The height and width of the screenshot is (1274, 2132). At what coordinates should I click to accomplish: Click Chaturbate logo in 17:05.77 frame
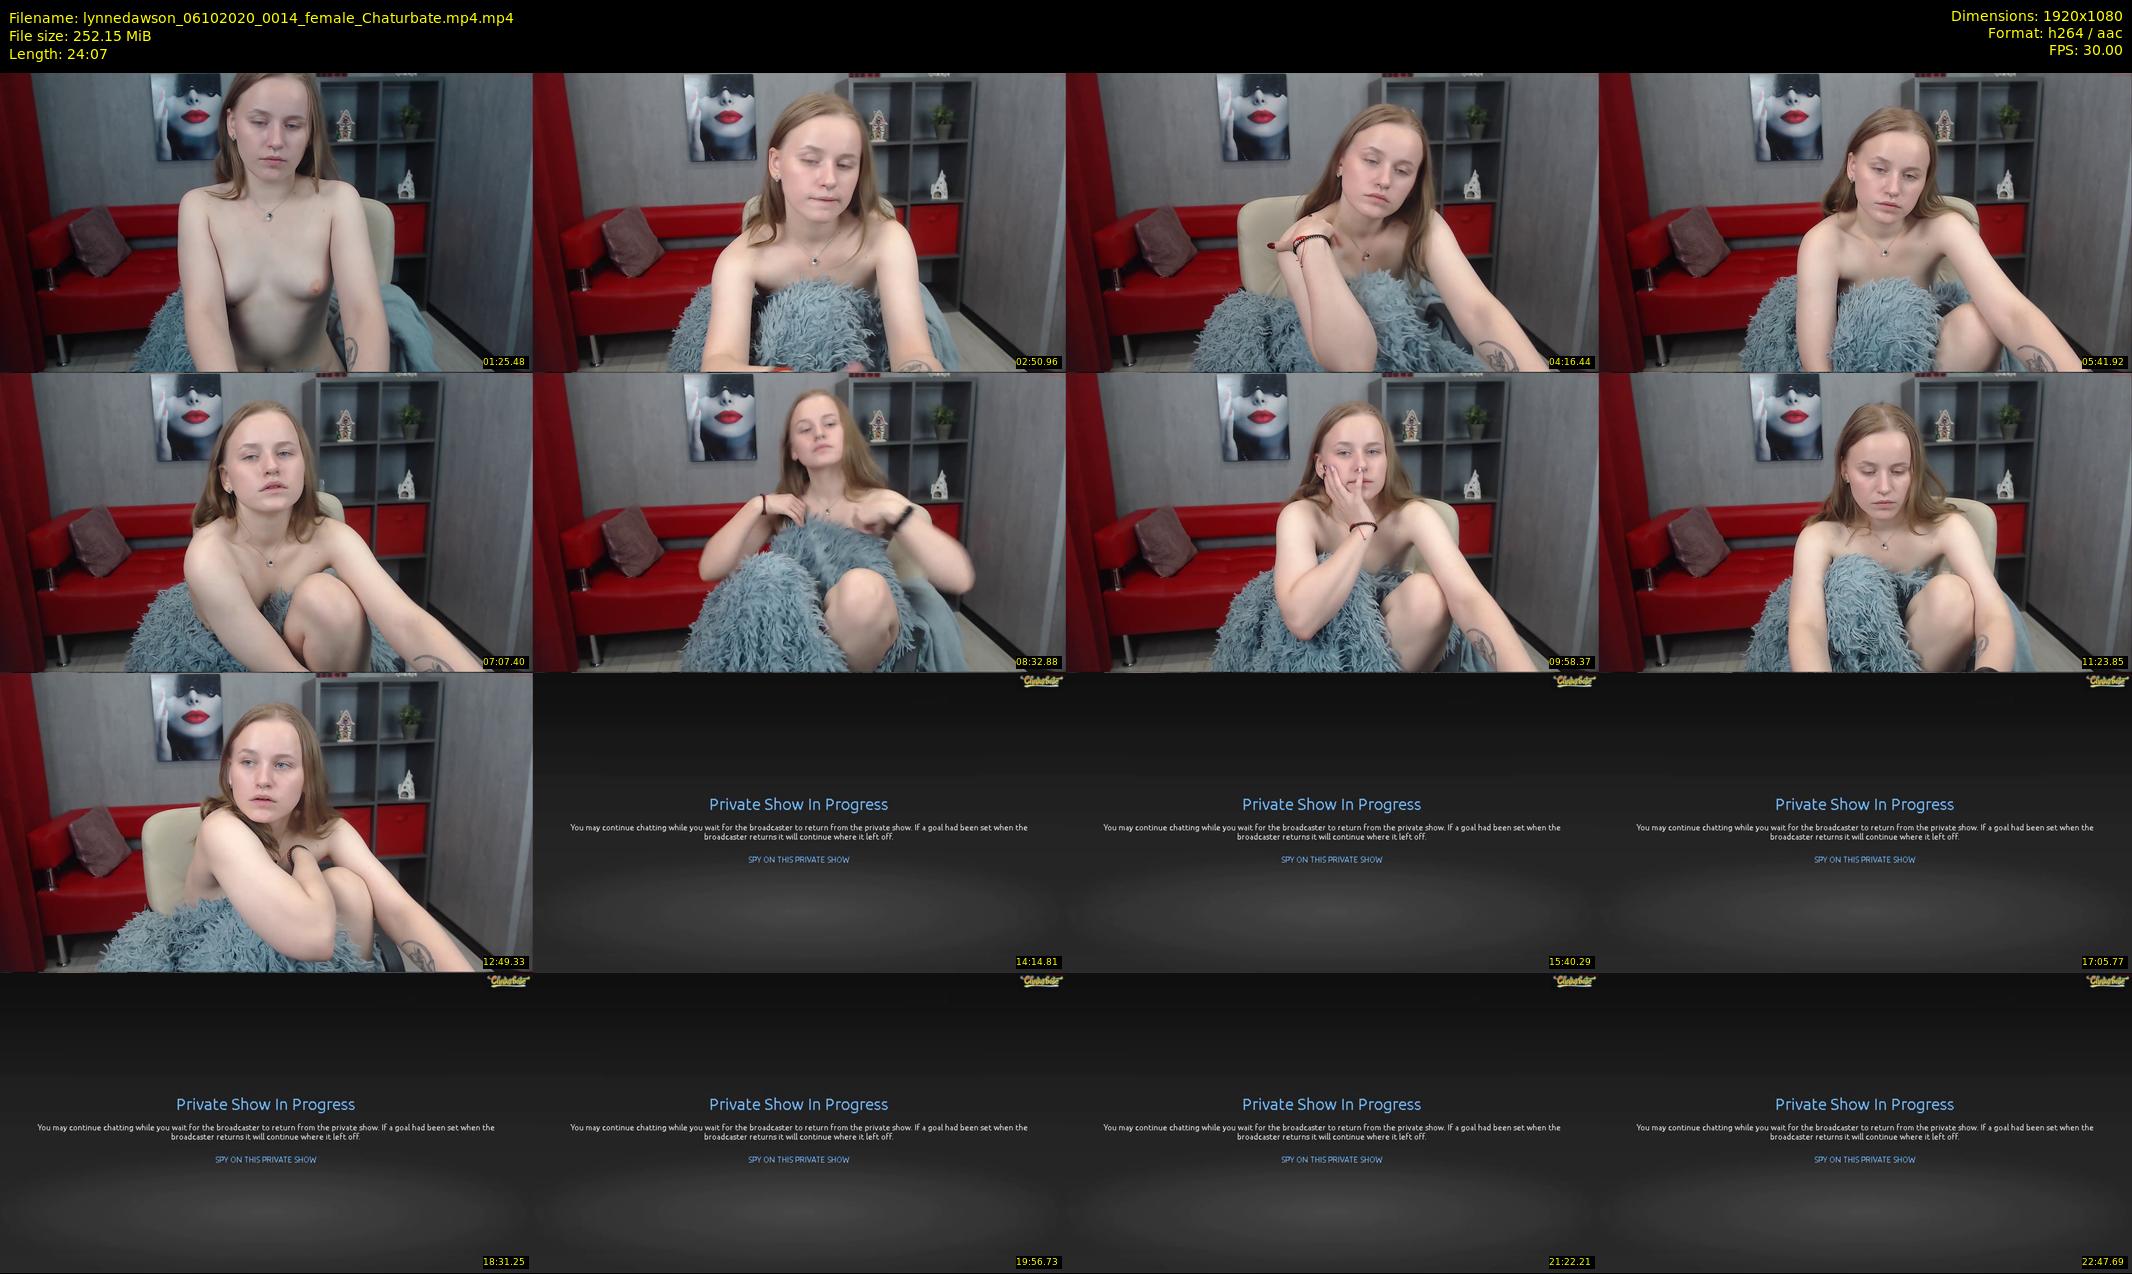pos(2106,682)
